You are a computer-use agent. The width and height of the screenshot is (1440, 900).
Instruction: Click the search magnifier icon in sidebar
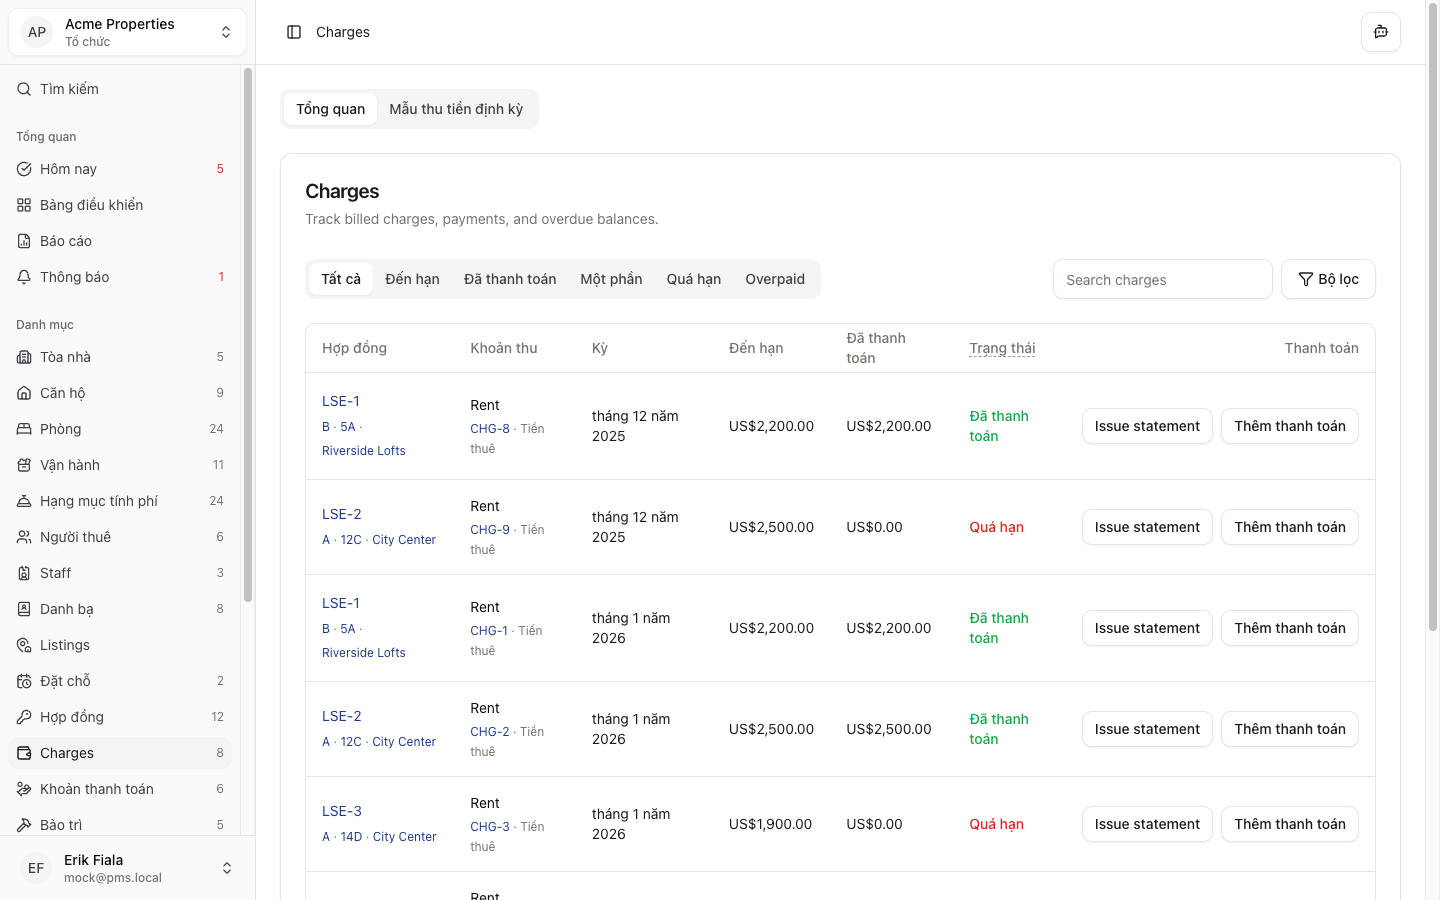(x=24, y=89)
